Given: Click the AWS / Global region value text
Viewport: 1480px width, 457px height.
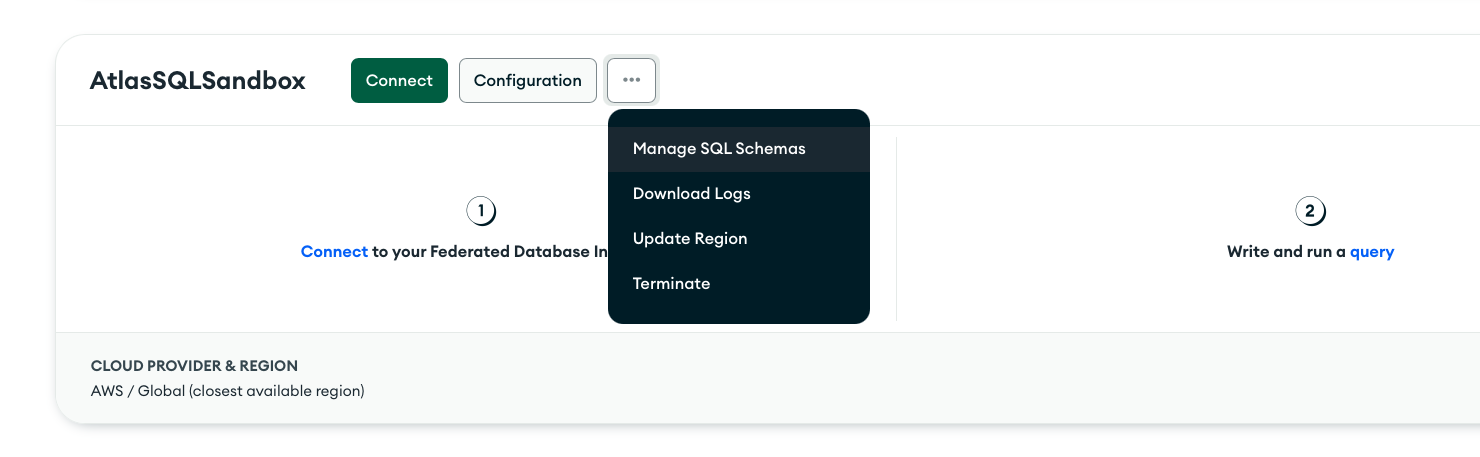Looking at the screenshot, I should click(228, 391).
